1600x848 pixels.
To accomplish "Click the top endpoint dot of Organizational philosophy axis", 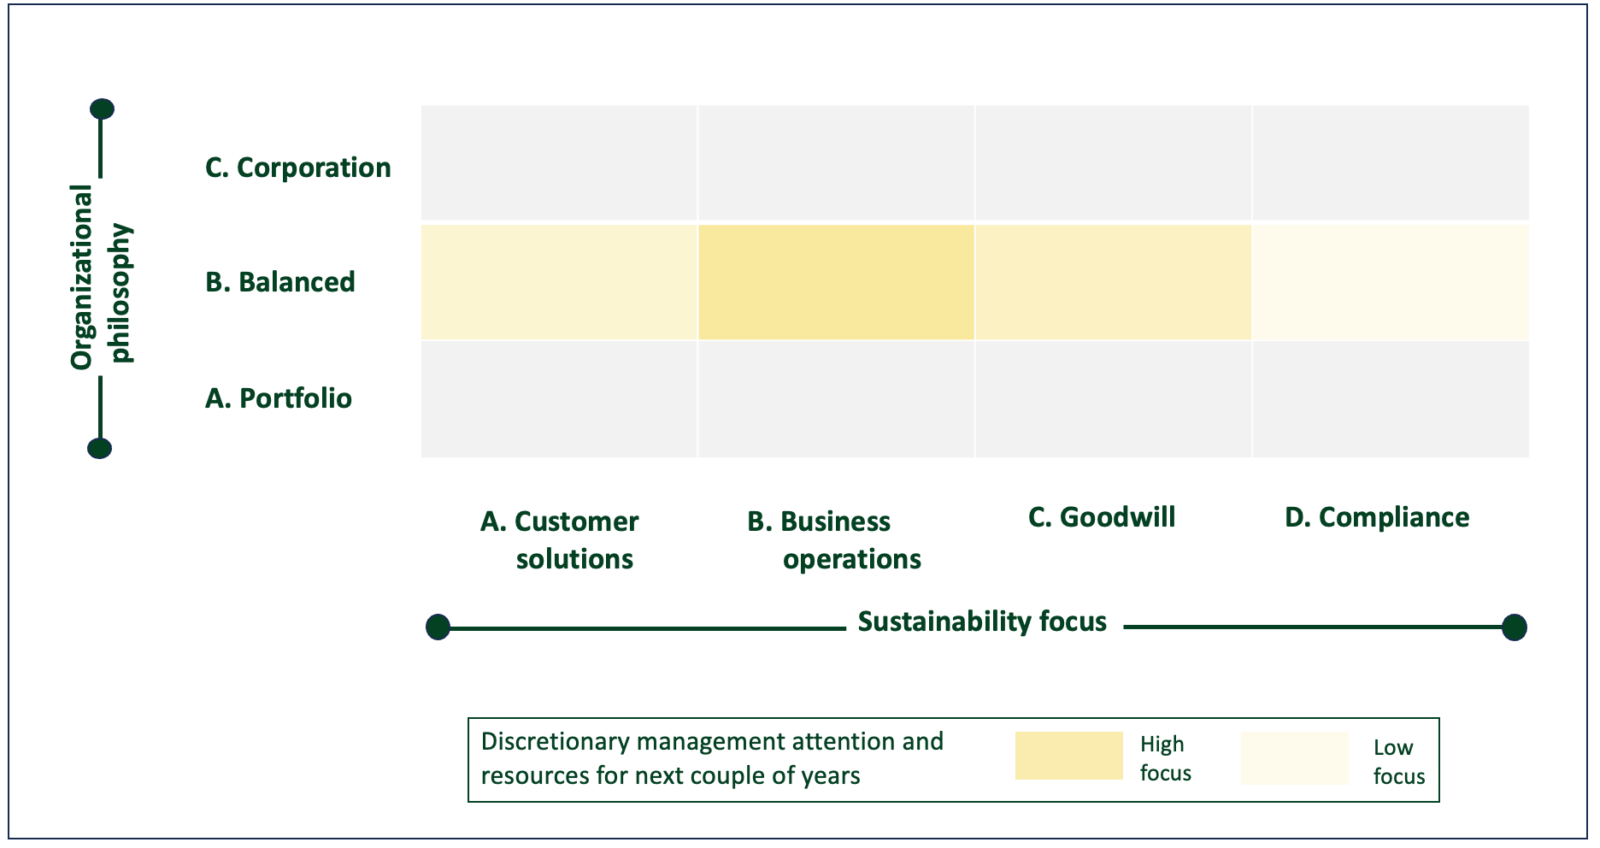I will [x=102, y=109].
